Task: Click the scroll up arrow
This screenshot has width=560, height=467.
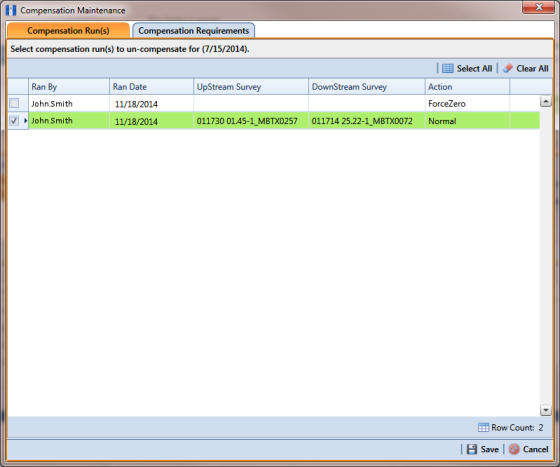Action: pos(545,101)
